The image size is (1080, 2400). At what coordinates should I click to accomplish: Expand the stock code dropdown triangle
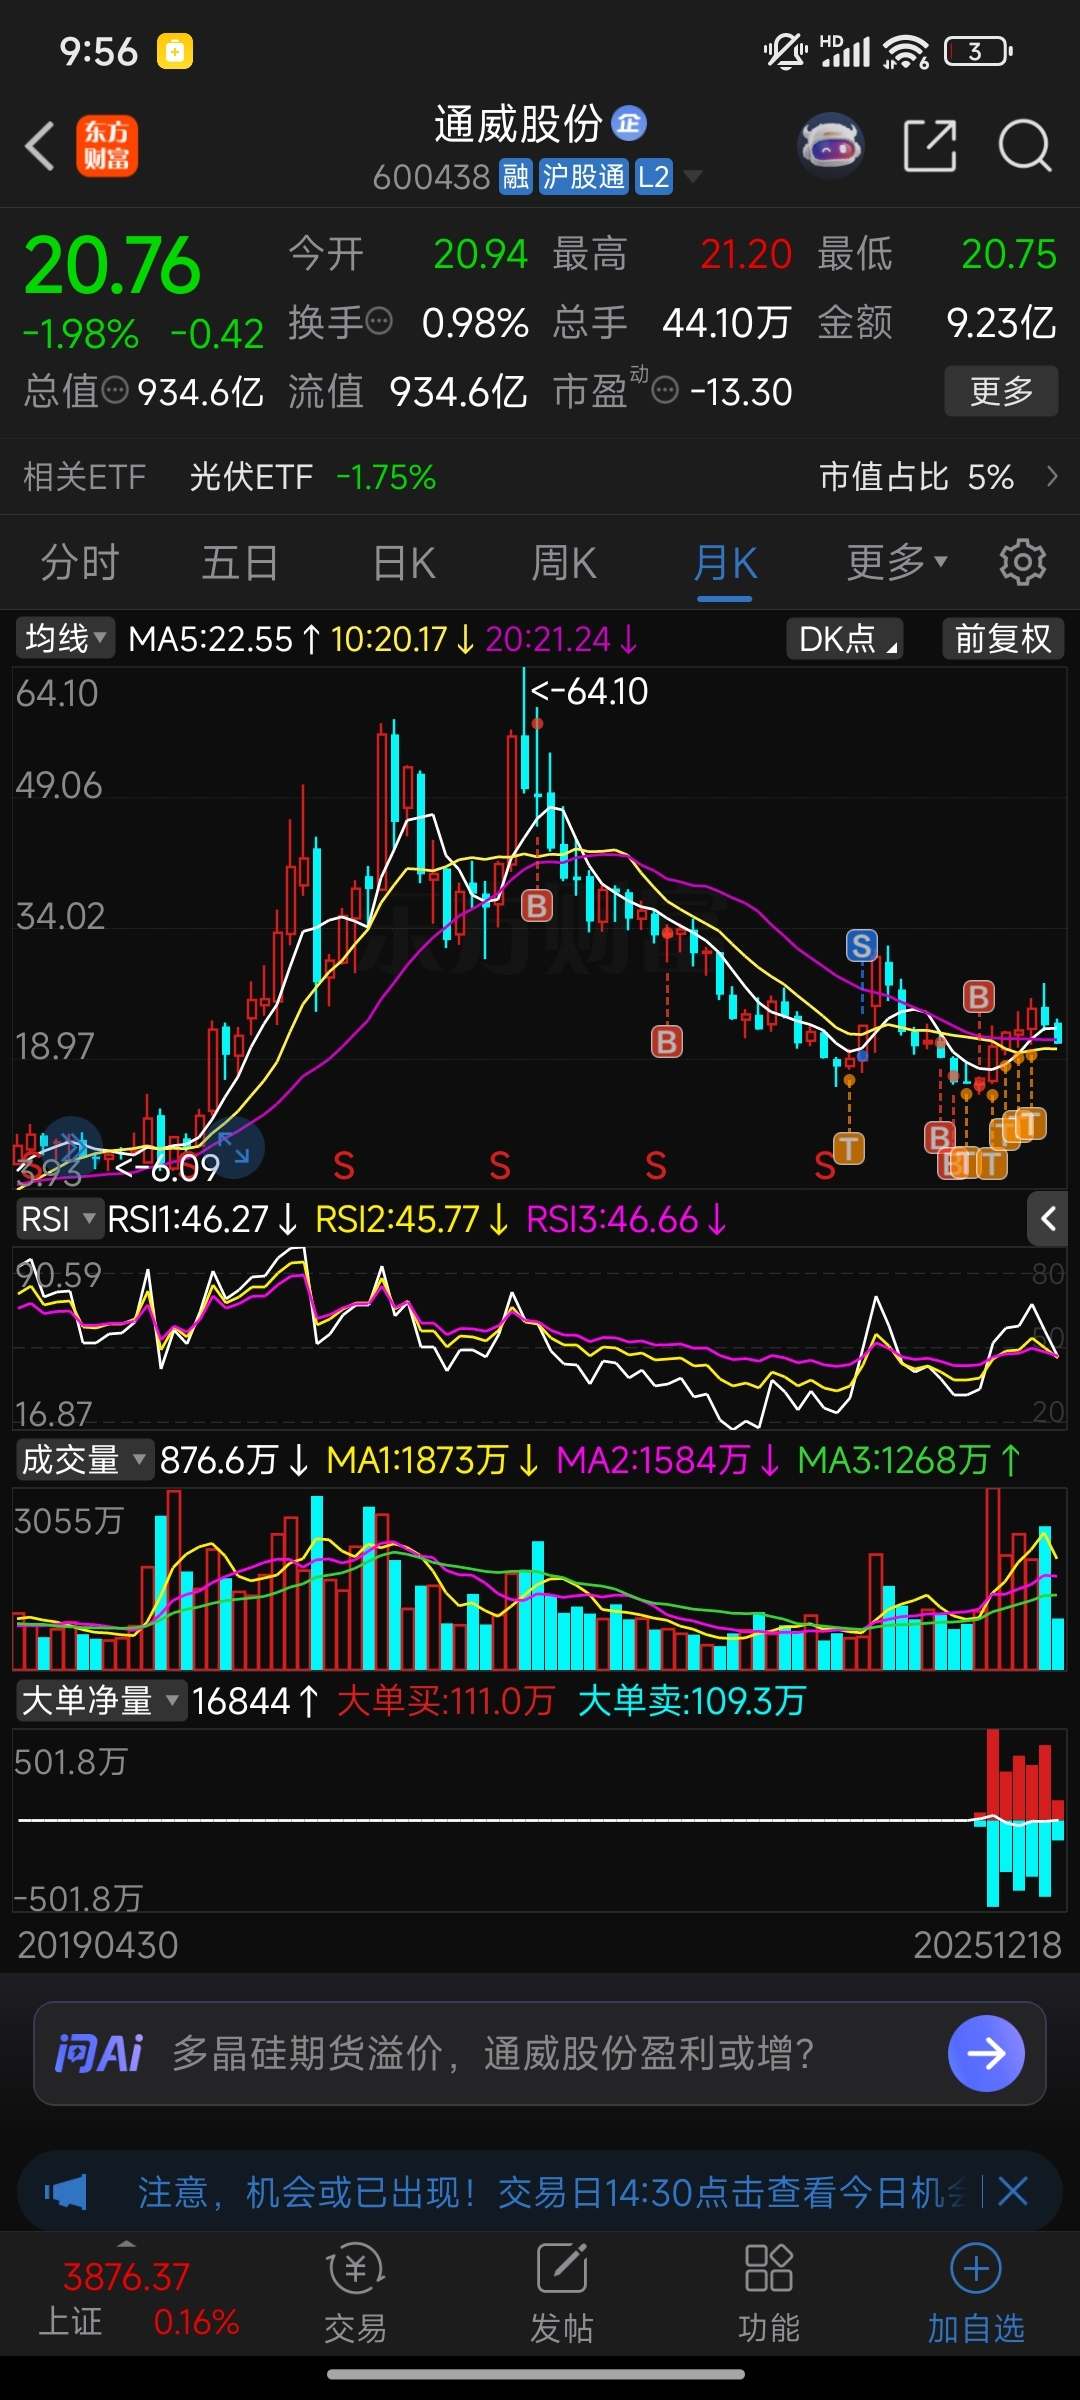point(691,177)
